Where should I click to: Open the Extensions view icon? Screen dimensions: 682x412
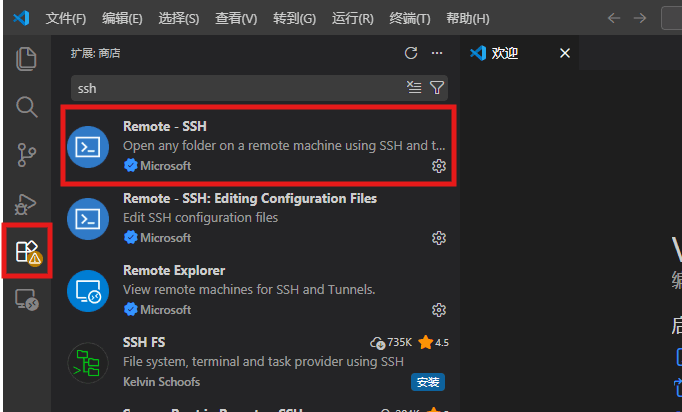point(27,252)
